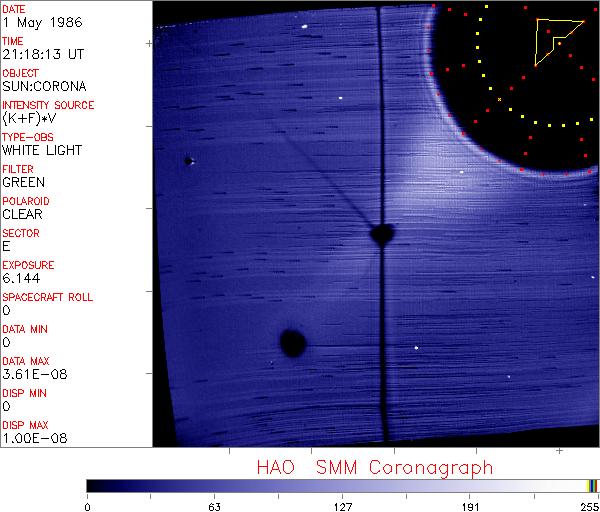This screenshot has width=600, height=512.
Task: Click the DATA MAX value 3.61E-08
Action: pyautogui.click(x=34, y=375)
